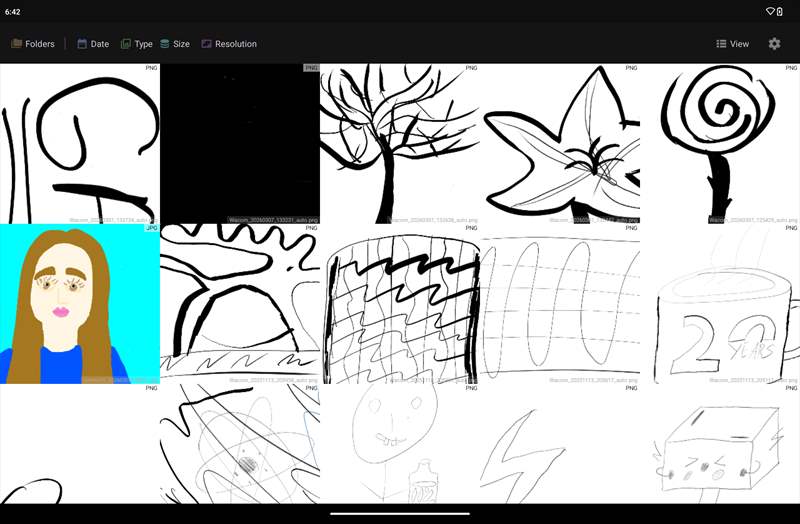Select the lightning bolt sketch
The image size is (800, 524).
[x=560, y=444]
